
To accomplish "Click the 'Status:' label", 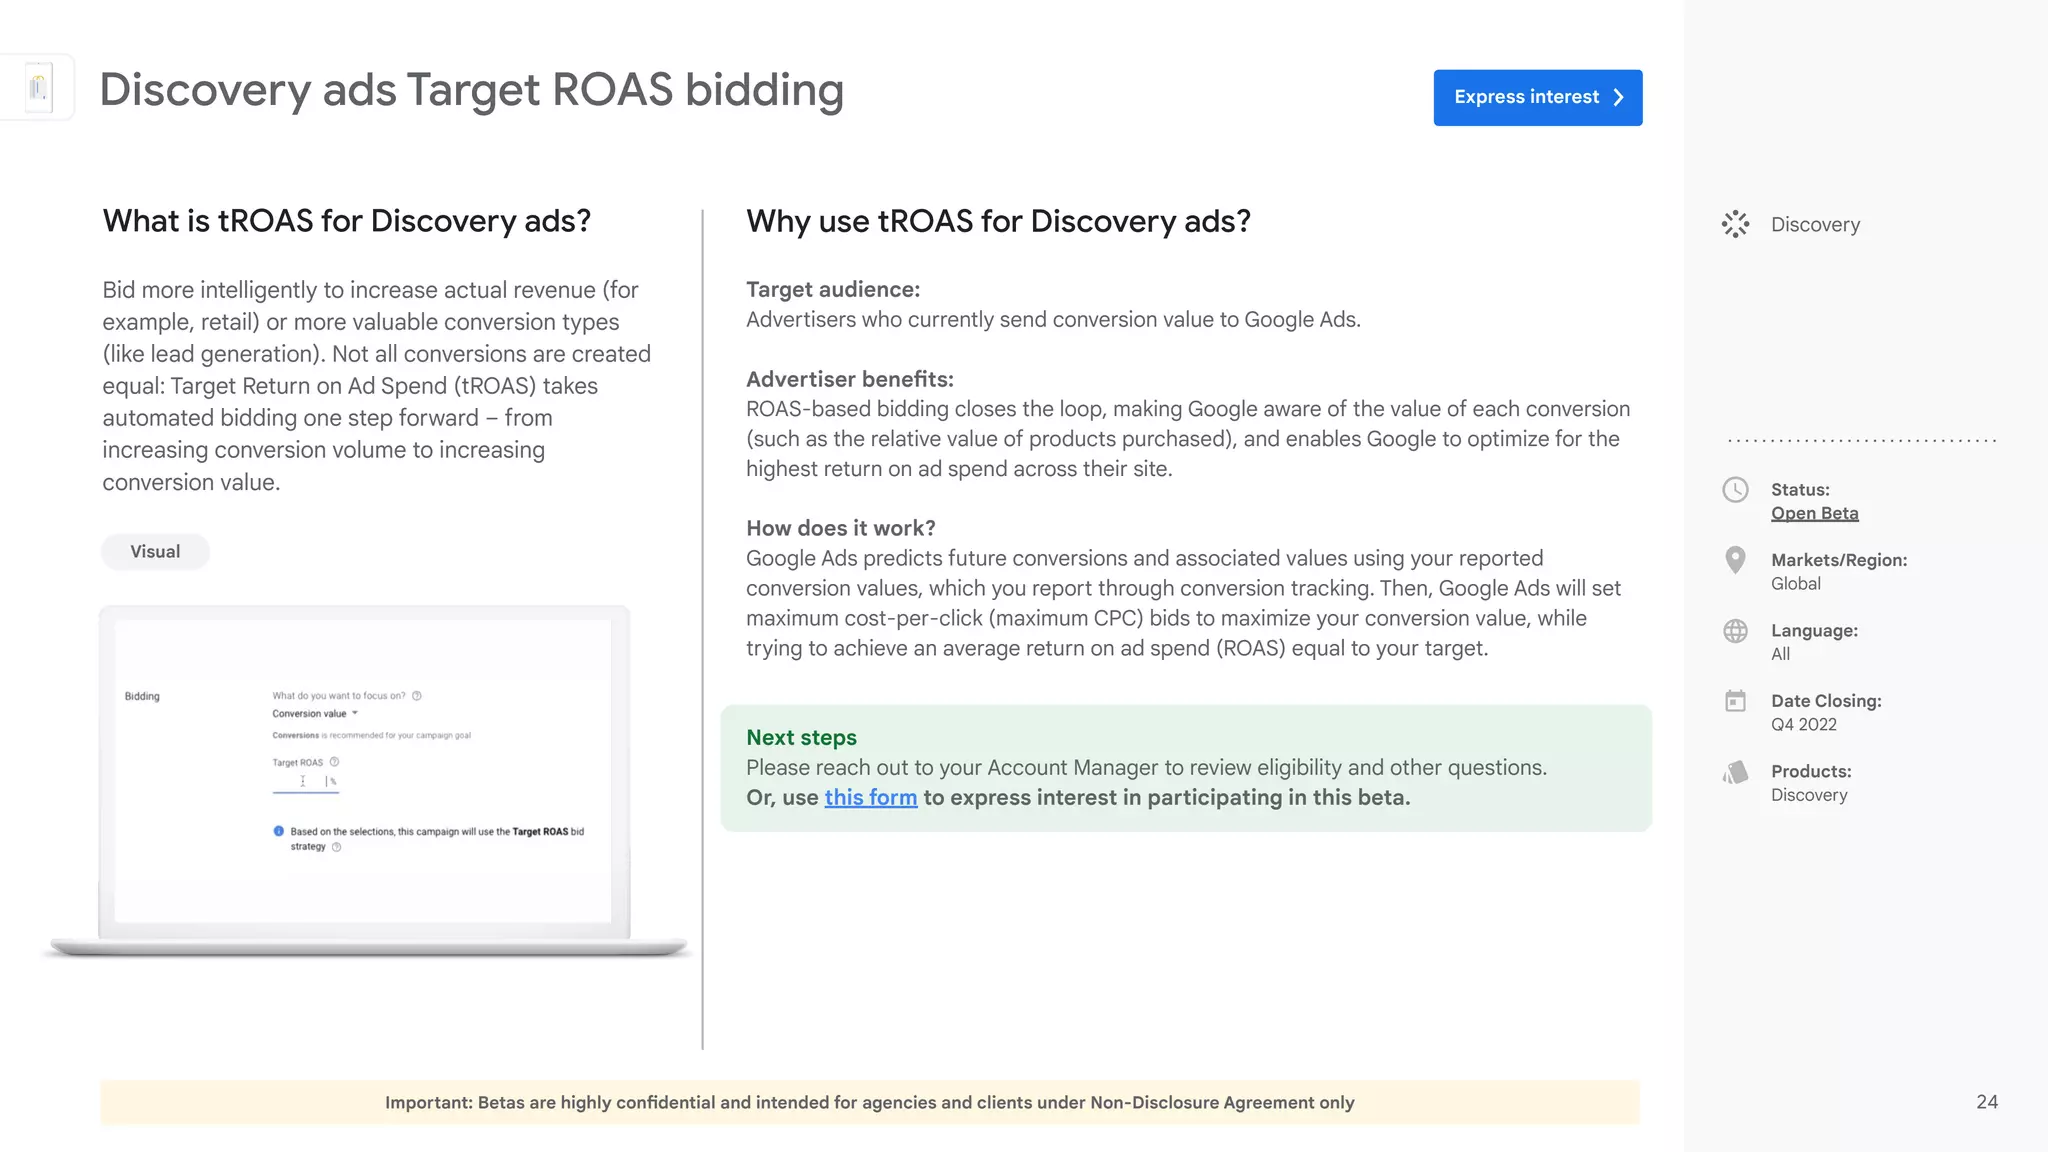I will [x=1800, y=489].
